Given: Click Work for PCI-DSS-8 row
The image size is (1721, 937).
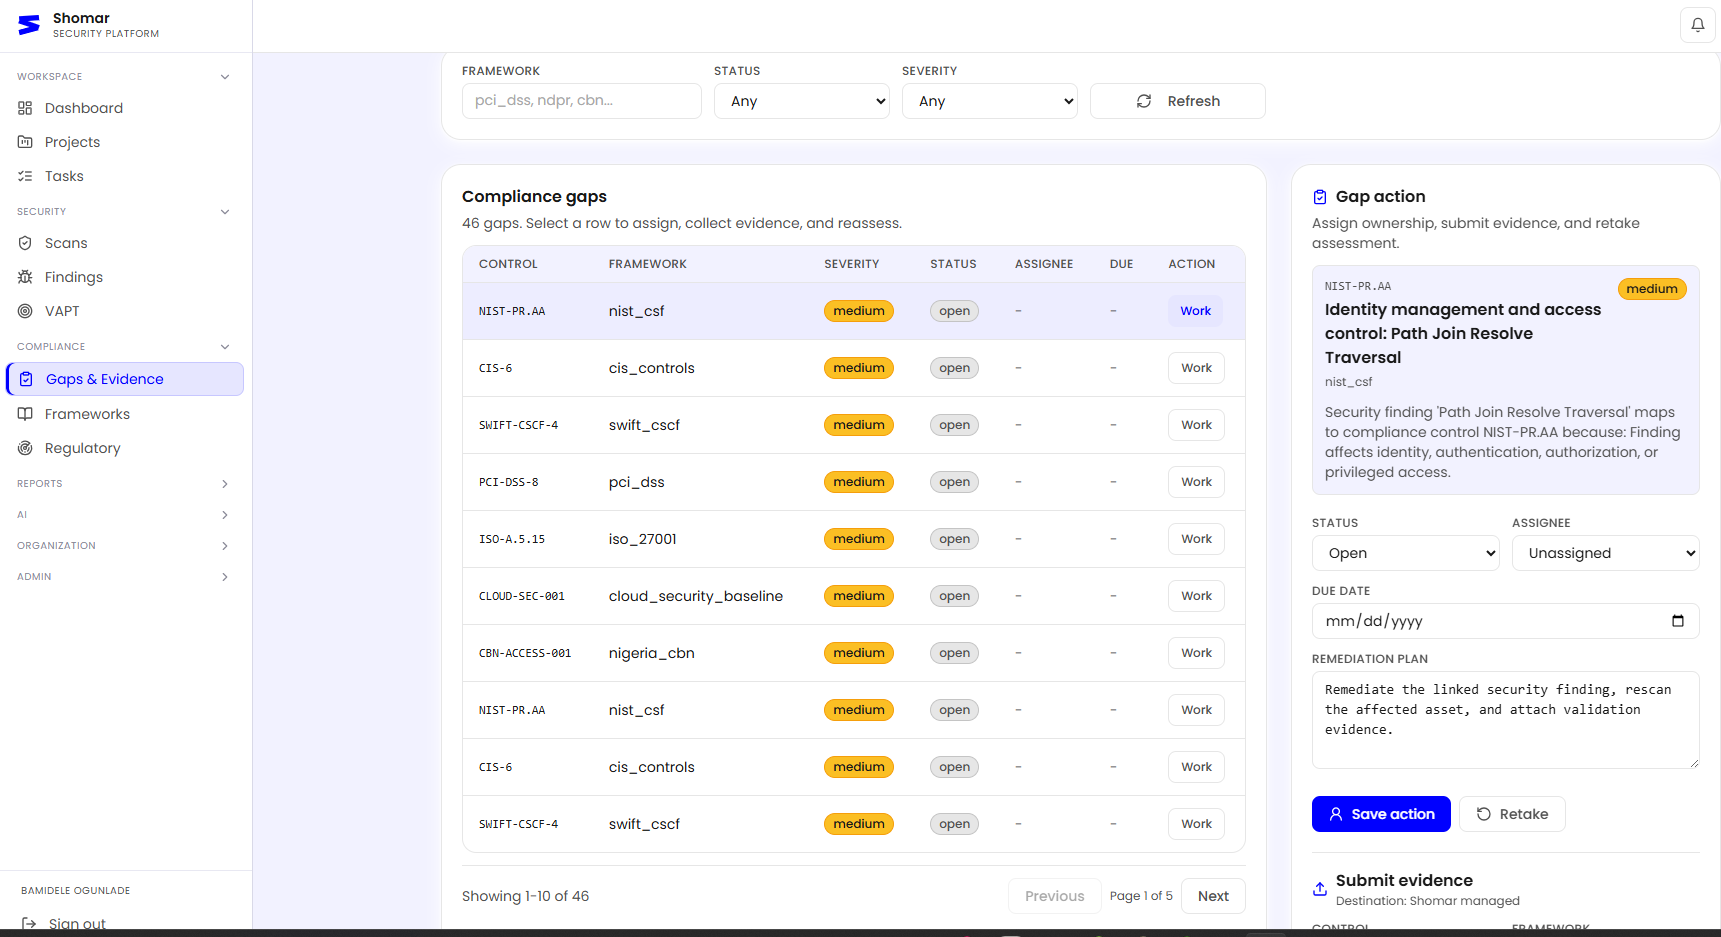Looking at the screenshot, I should click(1196, 482).
